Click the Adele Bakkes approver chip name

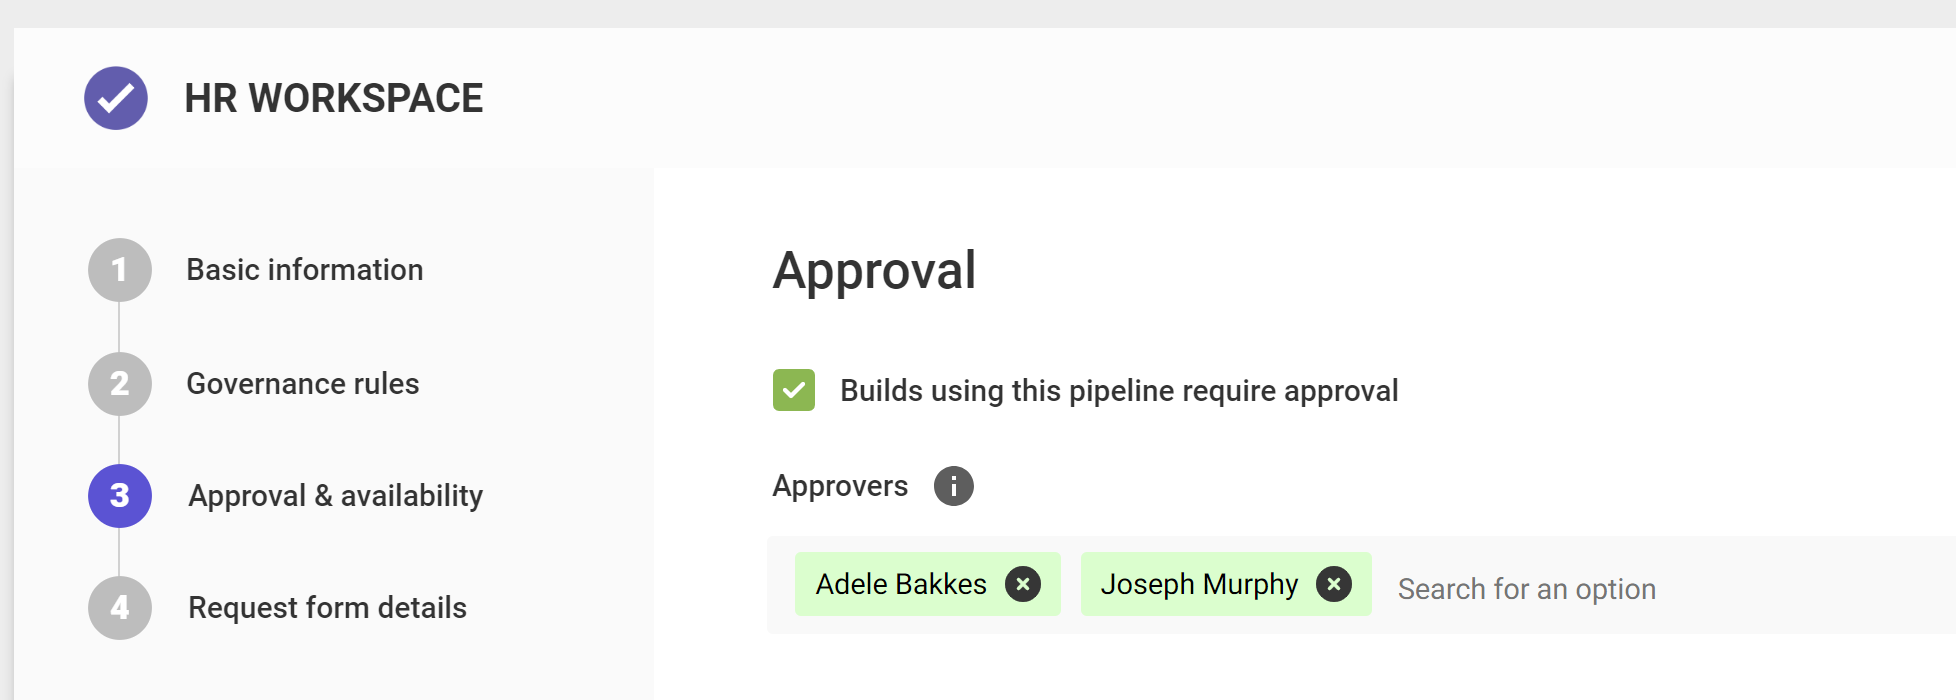pos(901,584)
